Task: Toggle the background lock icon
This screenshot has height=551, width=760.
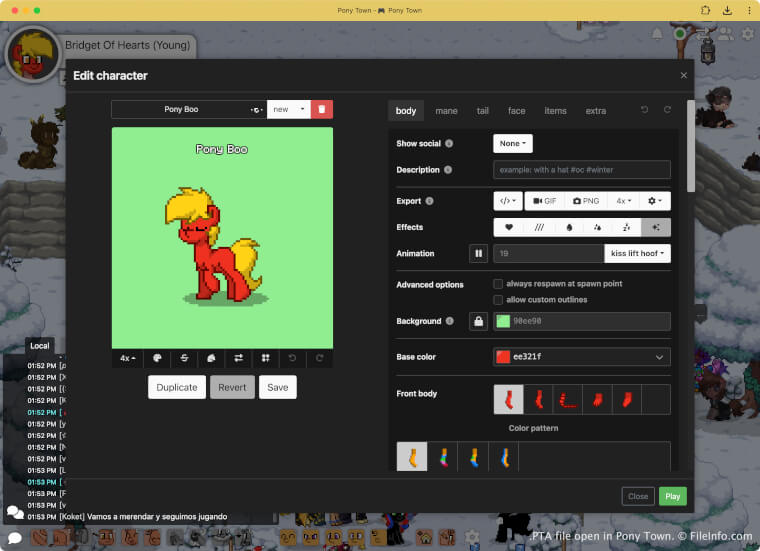Action: [479, 321]
